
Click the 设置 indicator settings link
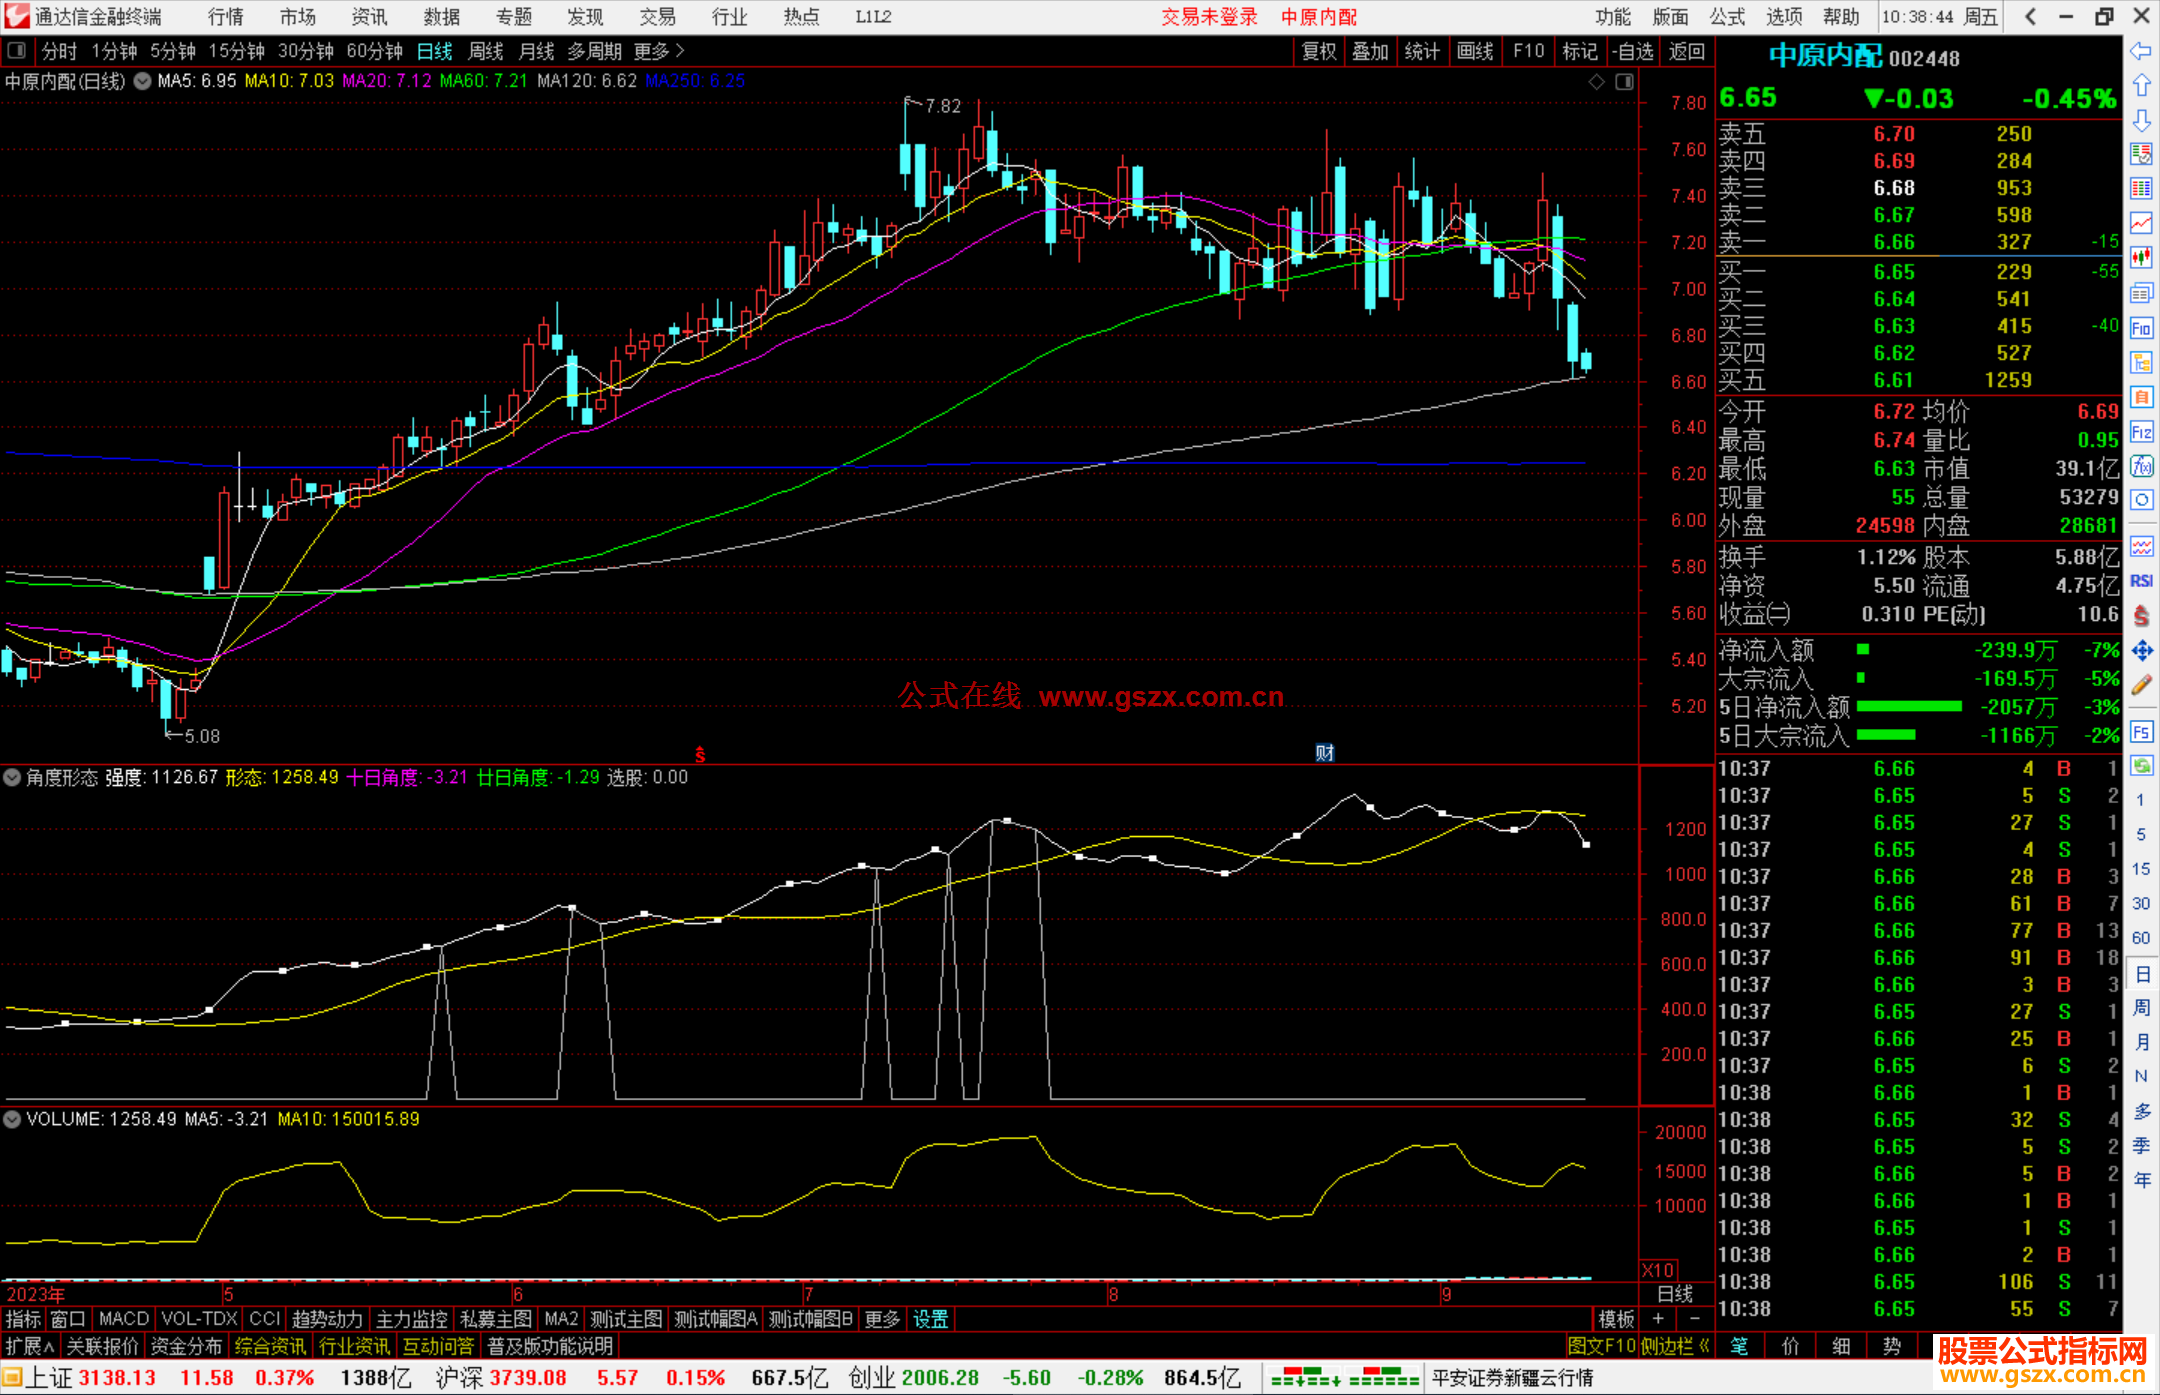930,1319
